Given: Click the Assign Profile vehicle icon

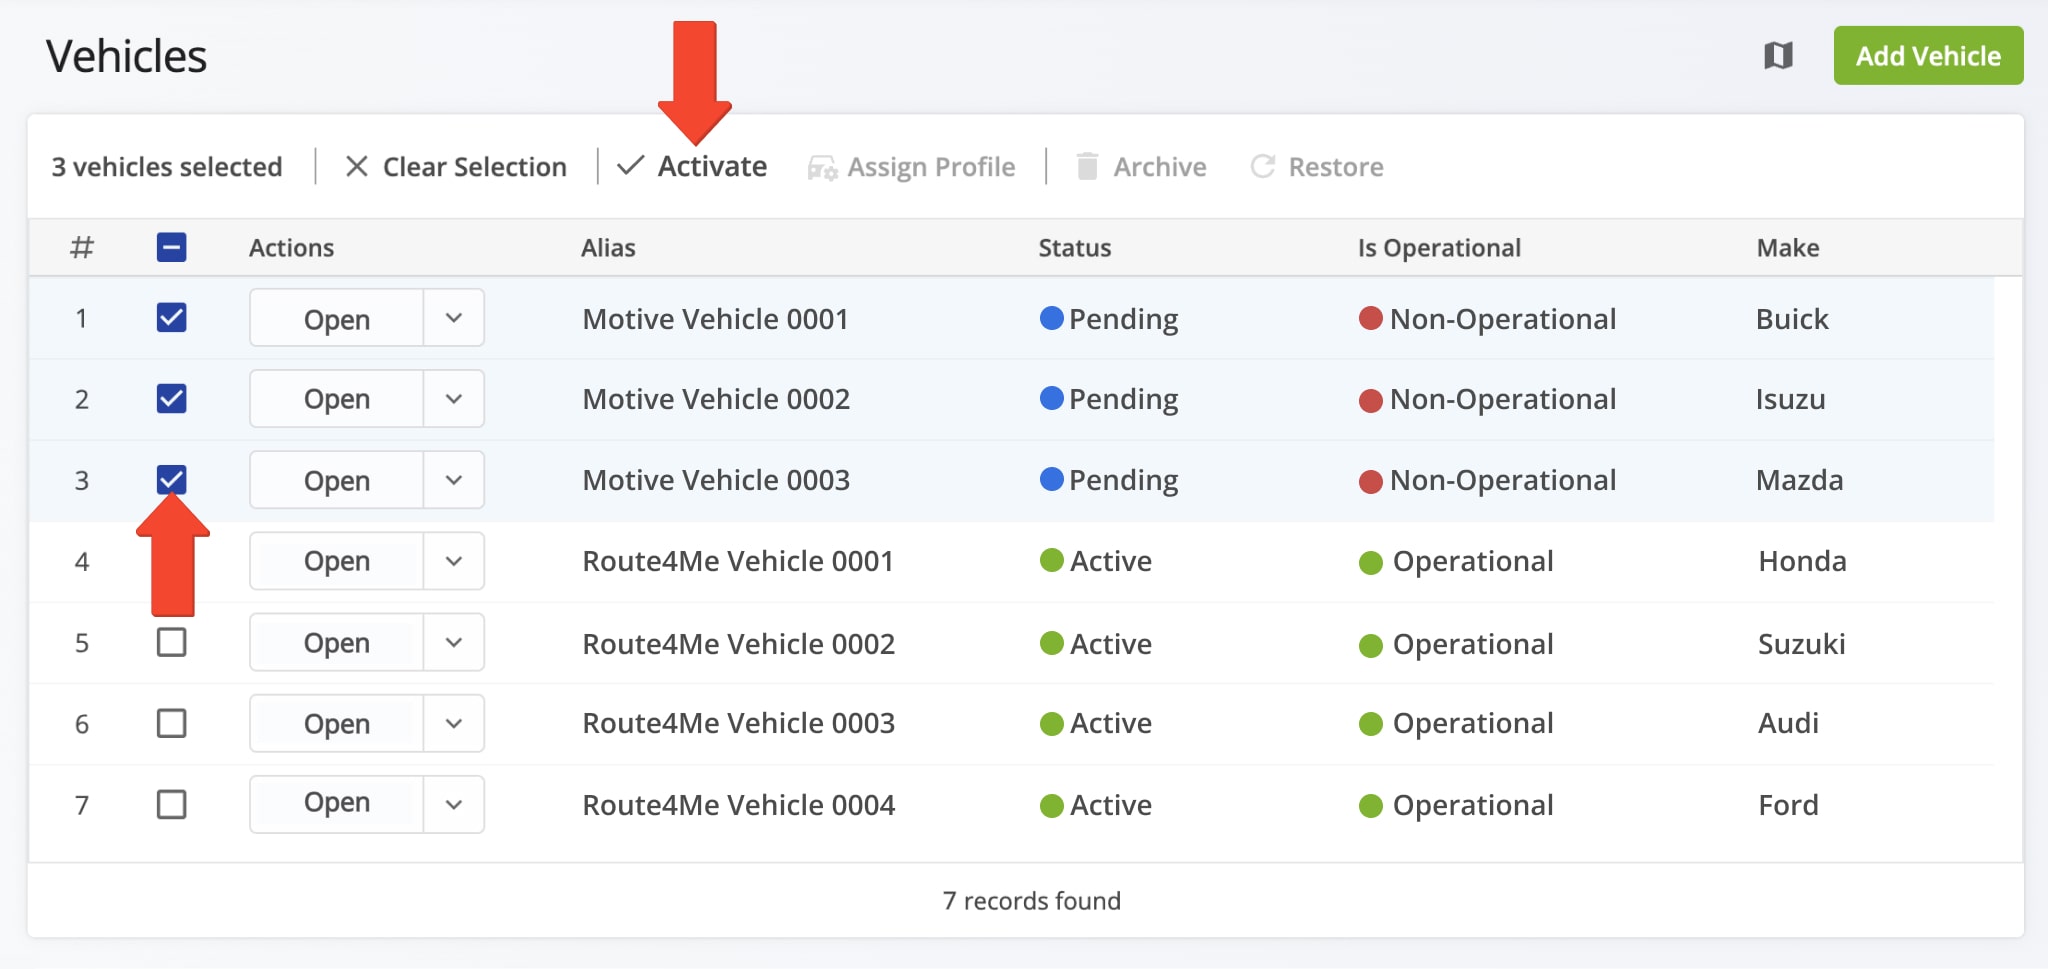Looking at the screenshot, I should tap(822, 168).
